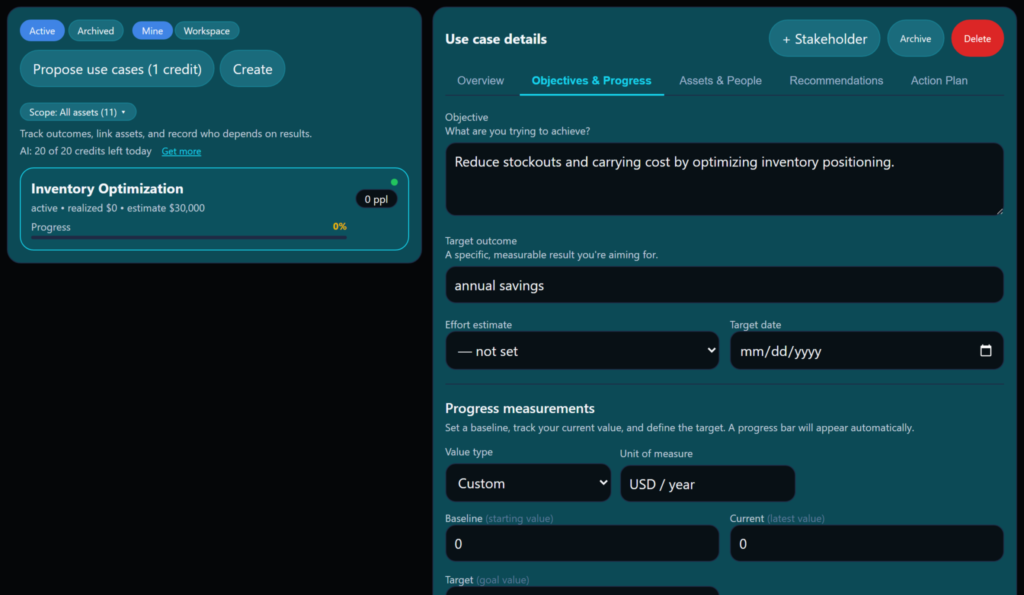Focus the Unit of measure field
Viewport: 1024px width, 595px height.
click(x=707, y=484)
